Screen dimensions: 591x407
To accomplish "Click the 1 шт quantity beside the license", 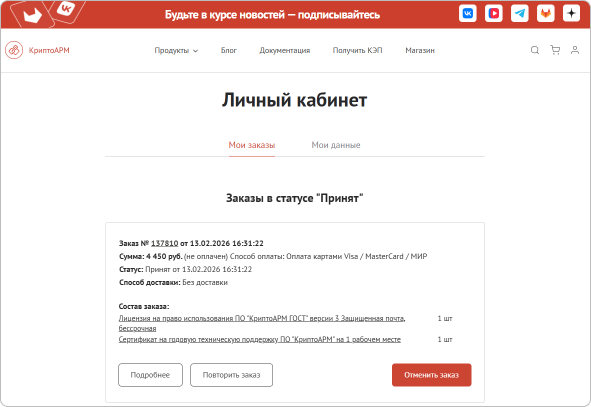I will (x=445, y=318).
